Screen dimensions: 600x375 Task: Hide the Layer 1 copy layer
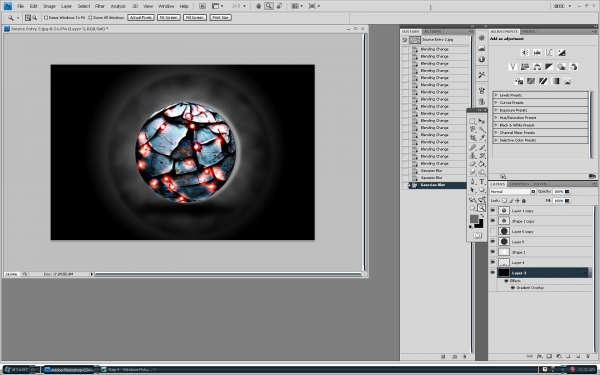[492, 210]
